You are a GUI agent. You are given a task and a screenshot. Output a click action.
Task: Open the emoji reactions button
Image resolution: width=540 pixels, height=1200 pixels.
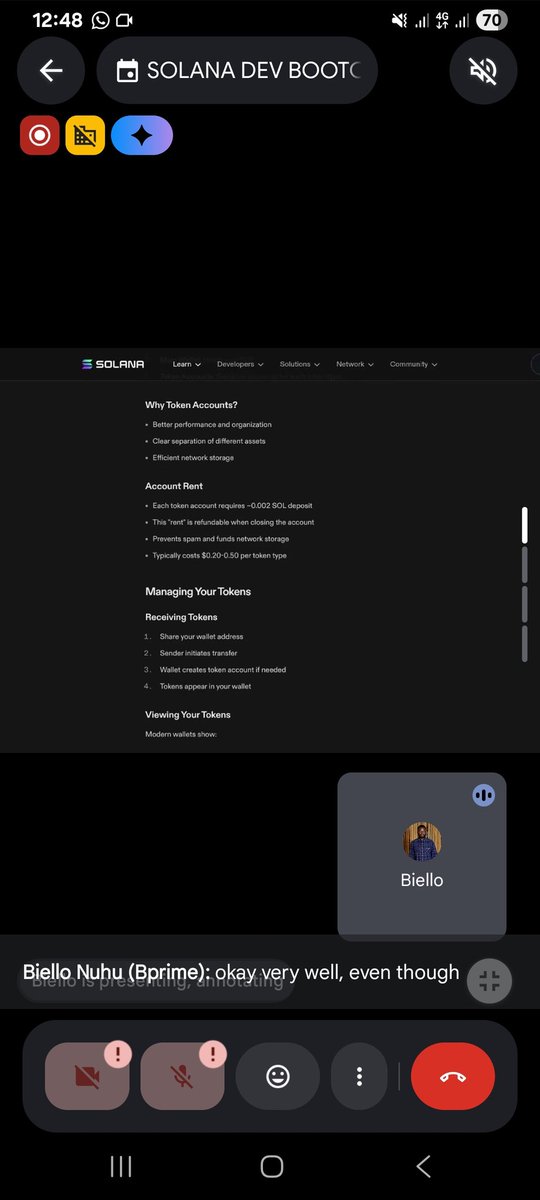[x=278, y=1076]
